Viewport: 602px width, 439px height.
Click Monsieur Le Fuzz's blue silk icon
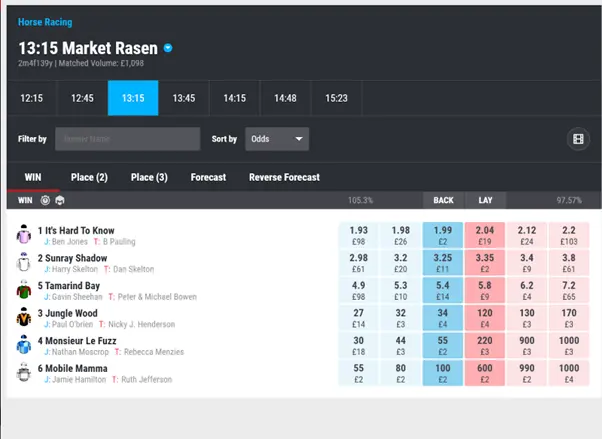click(24, 346)
